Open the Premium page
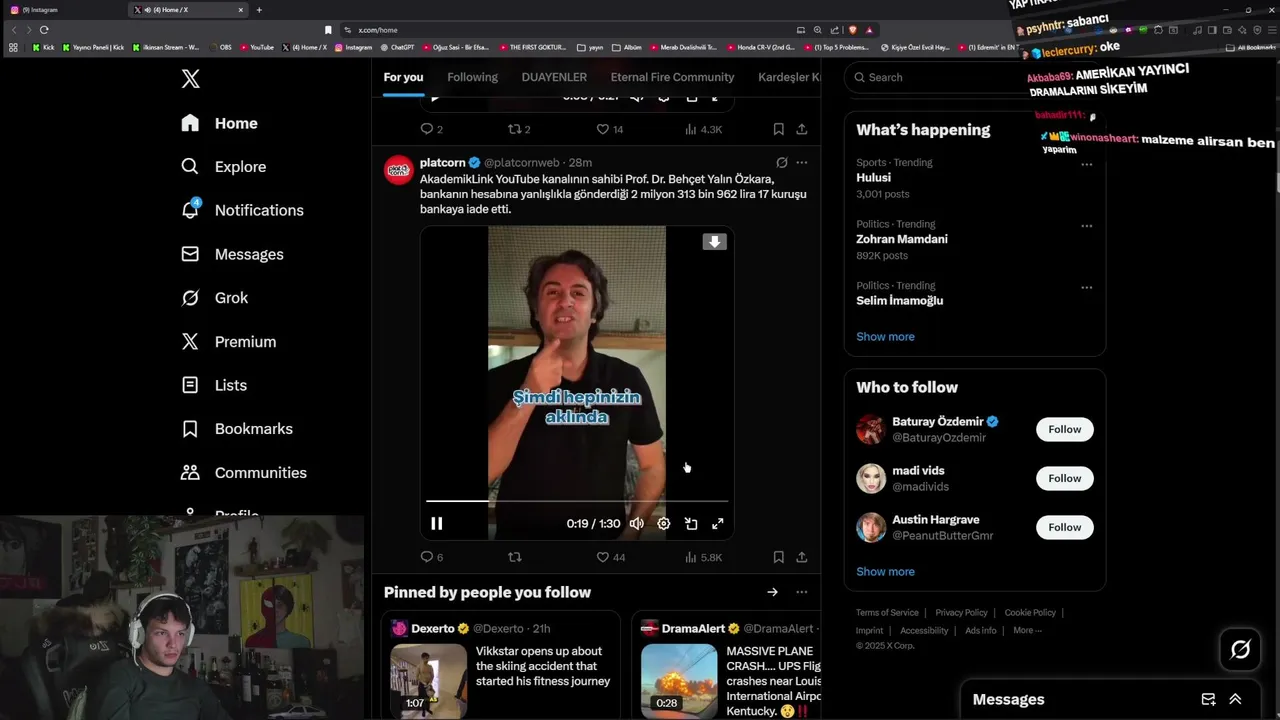Image resolution: width=1280 pixels, height=720 pixels. [x=228, y=342]
